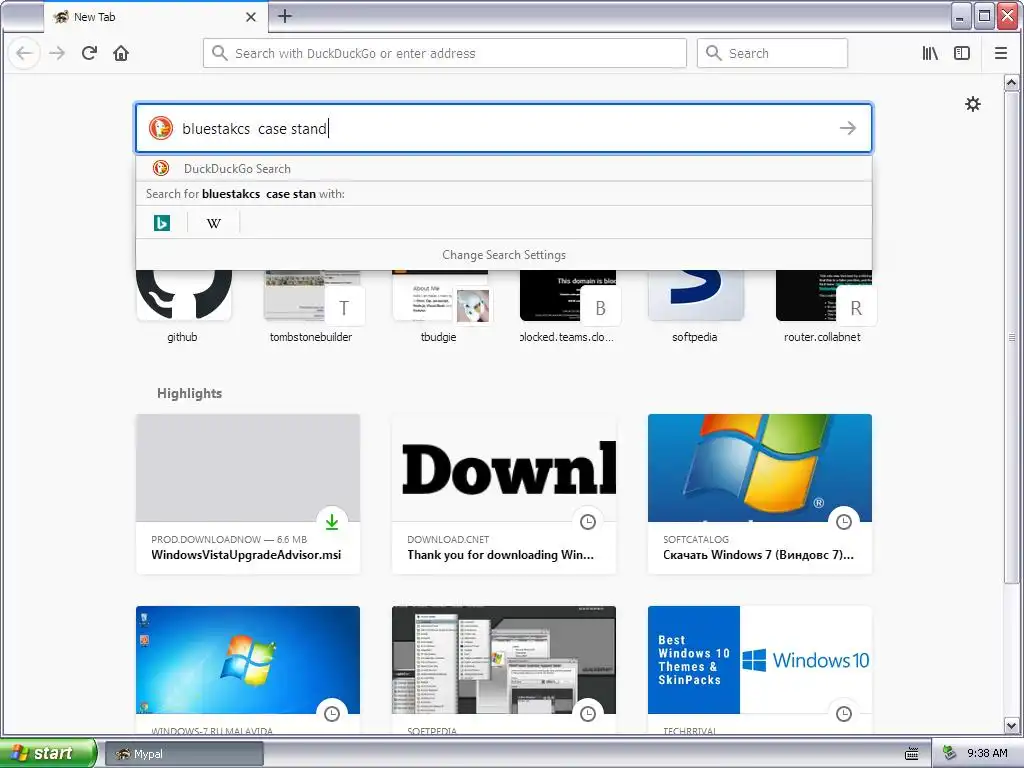Viewport: 1024px width, 768px height.
Task: Click the network tray icon
Action: pos(950,753)
